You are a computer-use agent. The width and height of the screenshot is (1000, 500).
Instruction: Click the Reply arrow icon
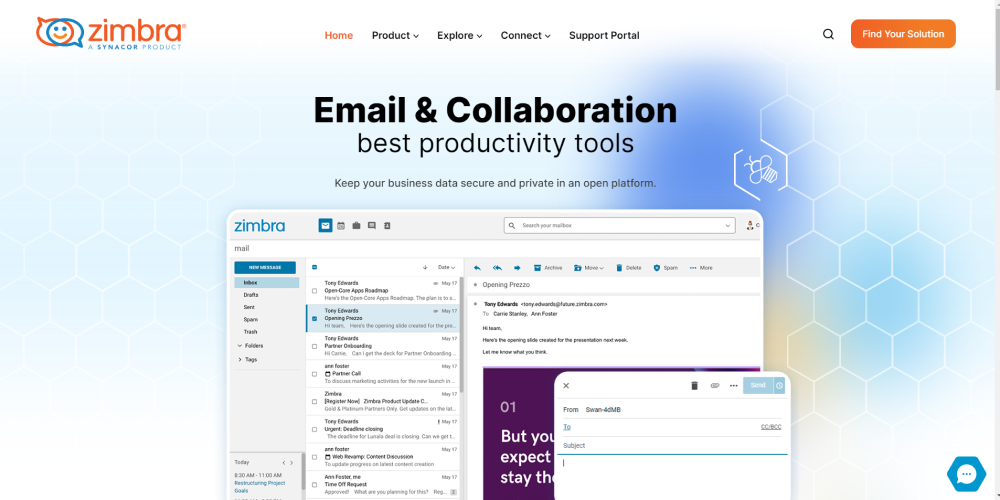pos(477,268)
